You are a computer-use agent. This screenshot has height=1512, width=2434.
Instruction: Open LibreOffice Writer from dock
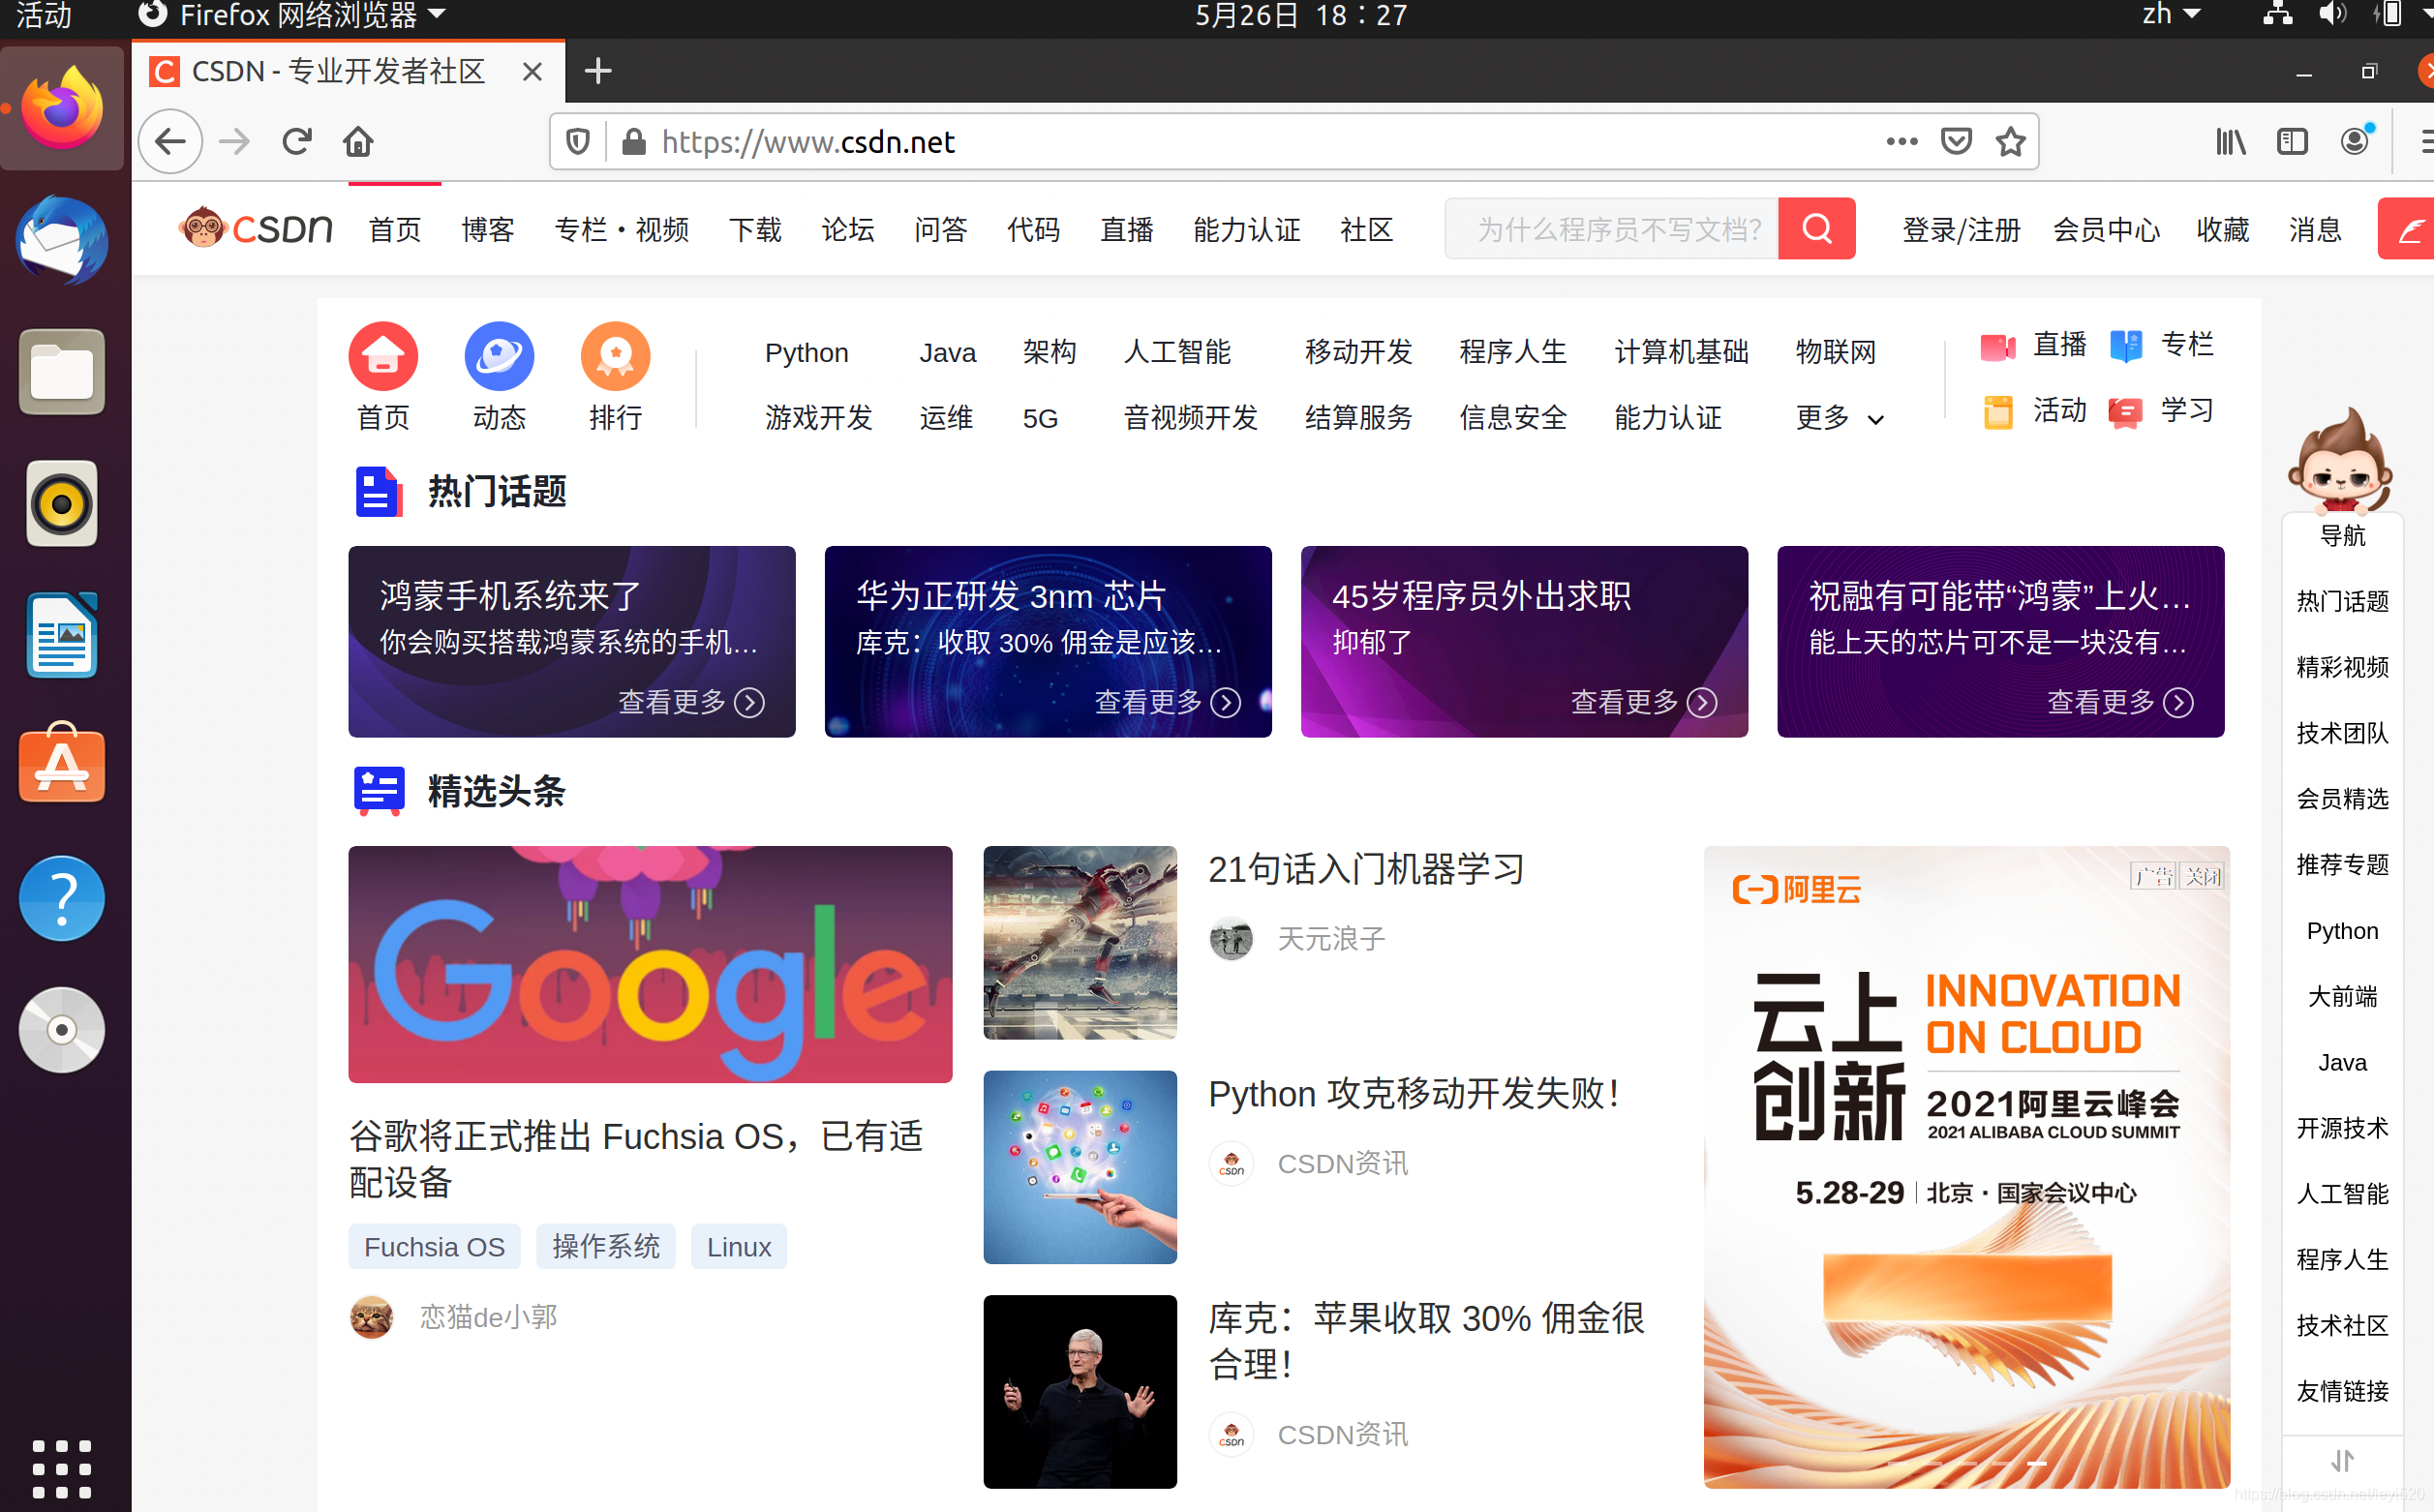tap(62, 635)
